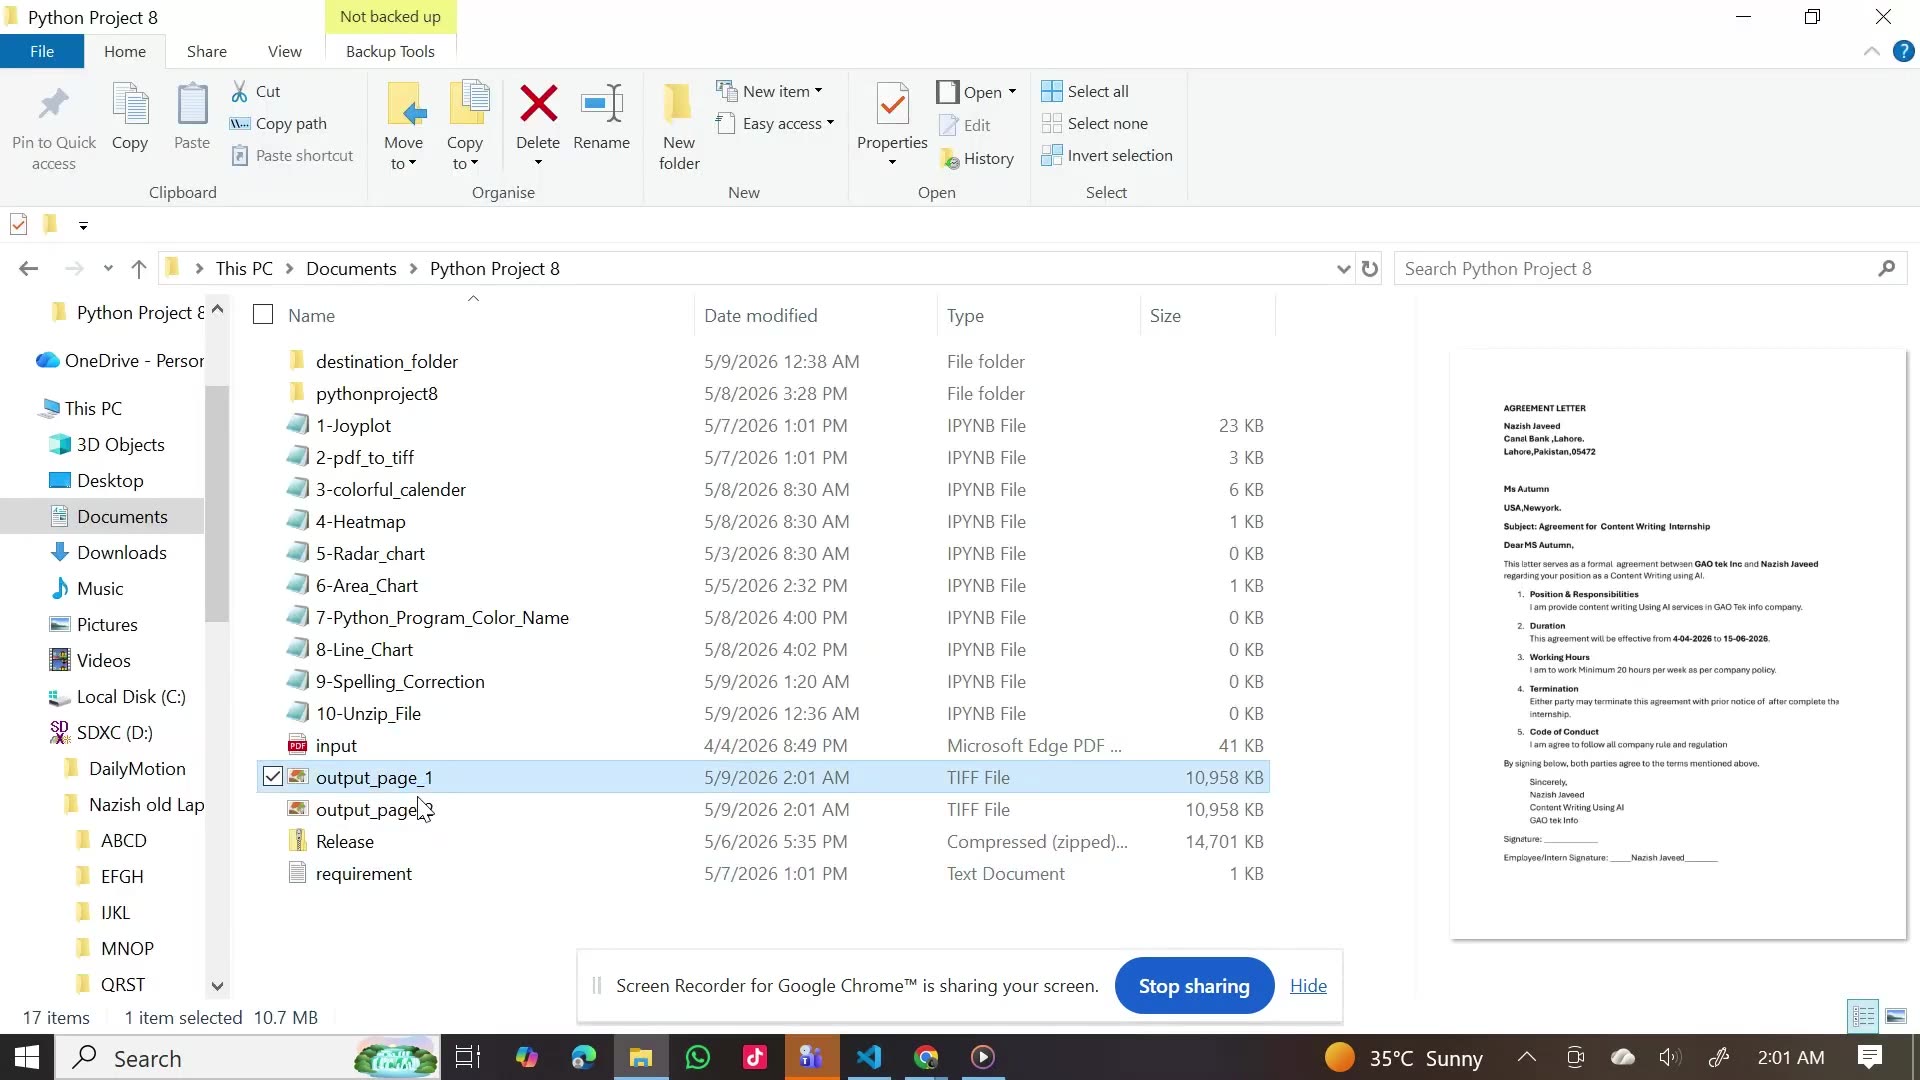This screenshot has width=1920, height=1080.
Task: Switch to the Home tab
Action: point(125,51)
